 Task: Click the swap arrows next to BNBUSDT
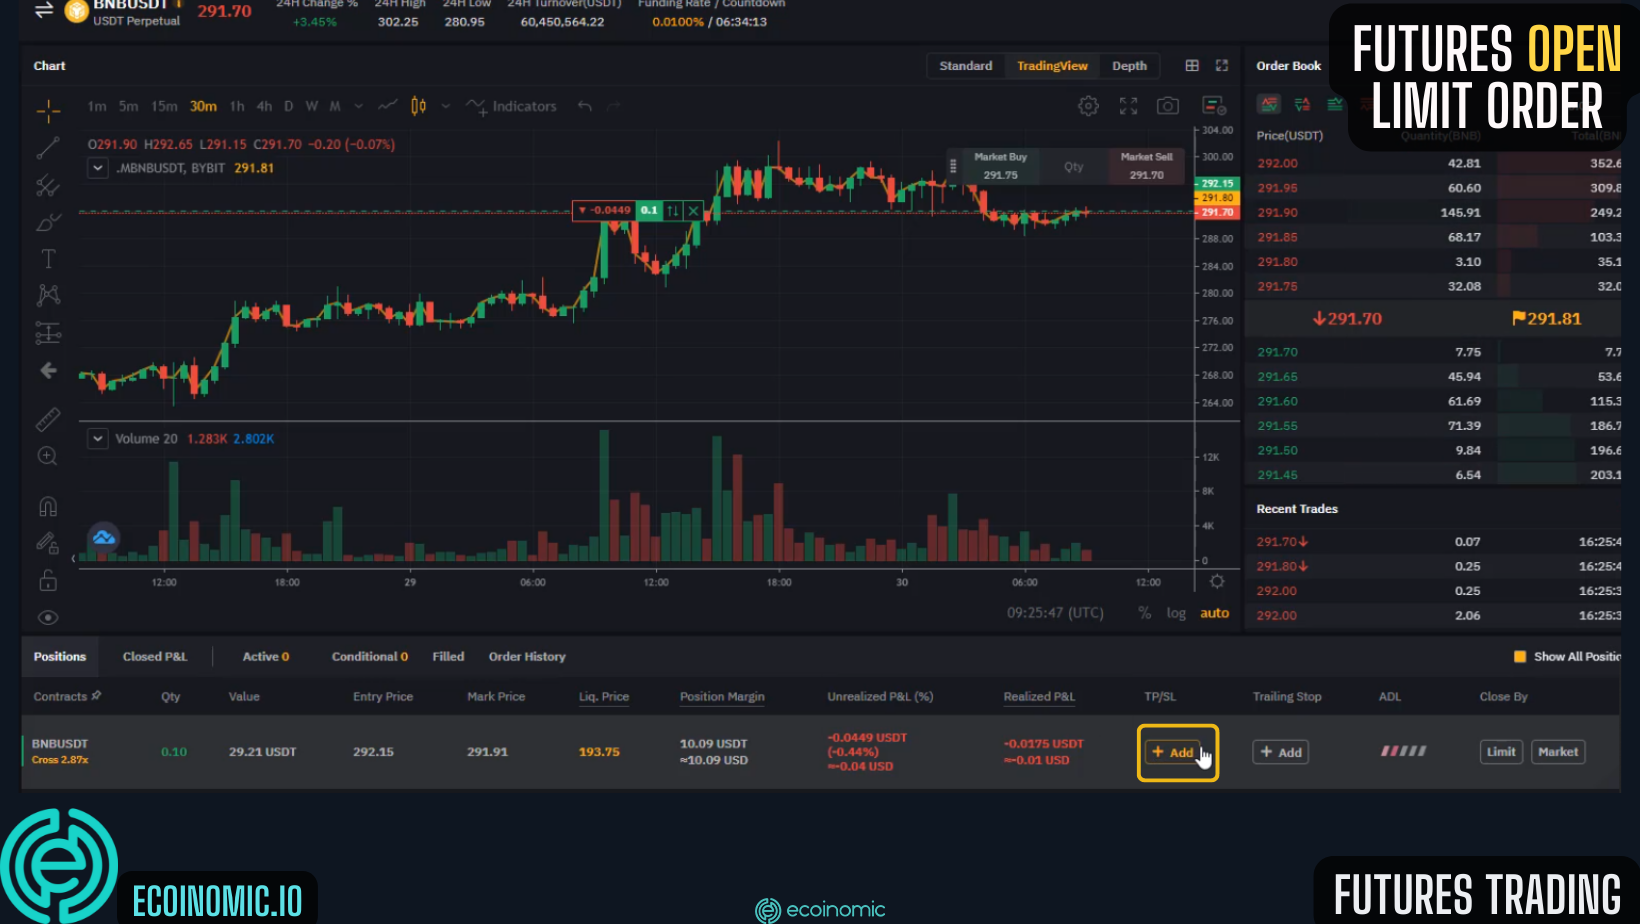[x=43, y=11]
